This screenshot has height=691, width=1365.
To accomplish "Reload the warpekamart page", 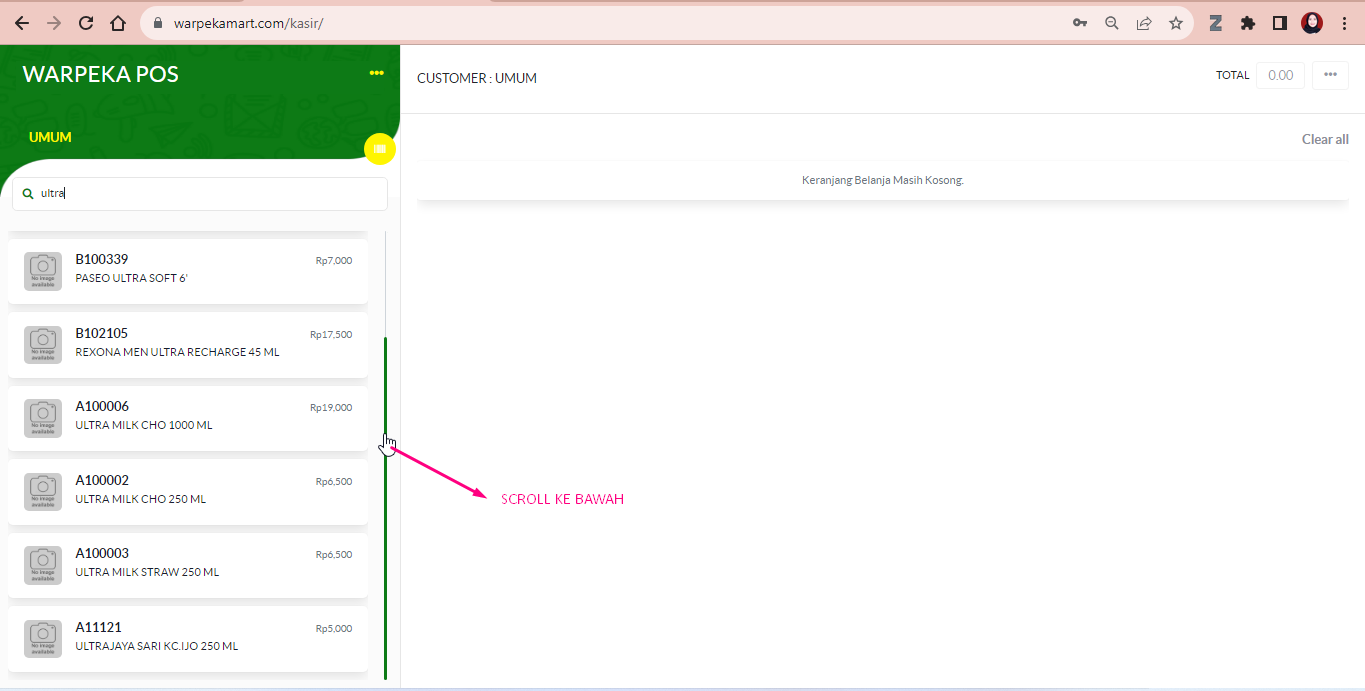I will [x=86, y=23].
